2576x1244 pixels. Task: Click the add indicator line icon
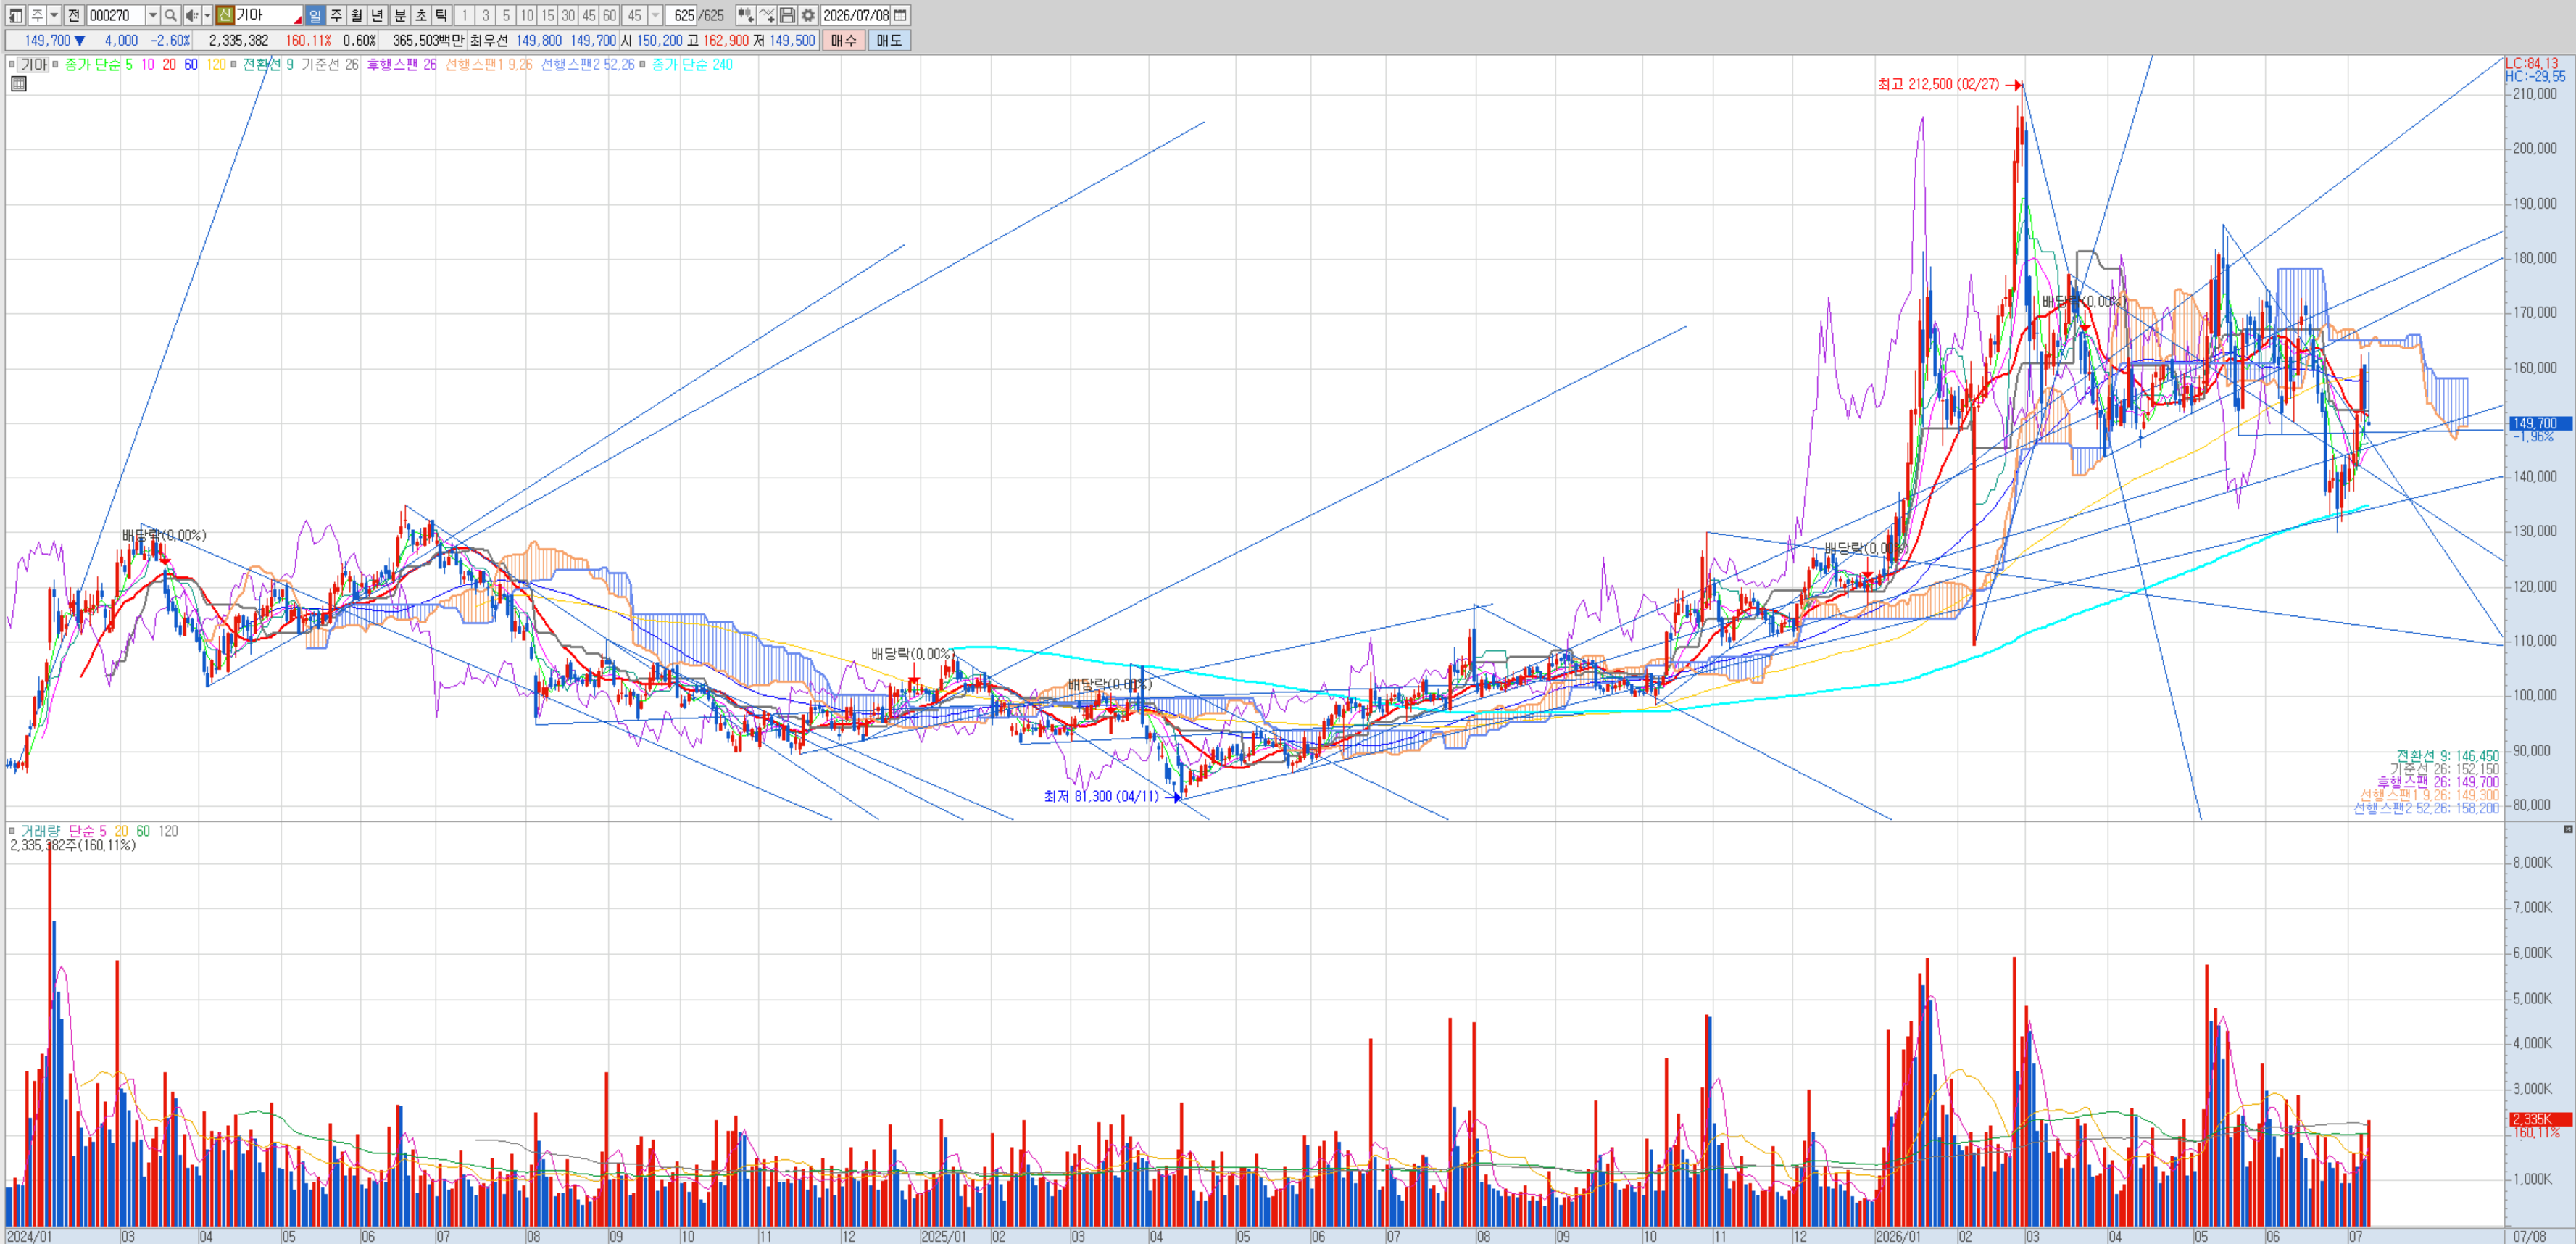767,15
